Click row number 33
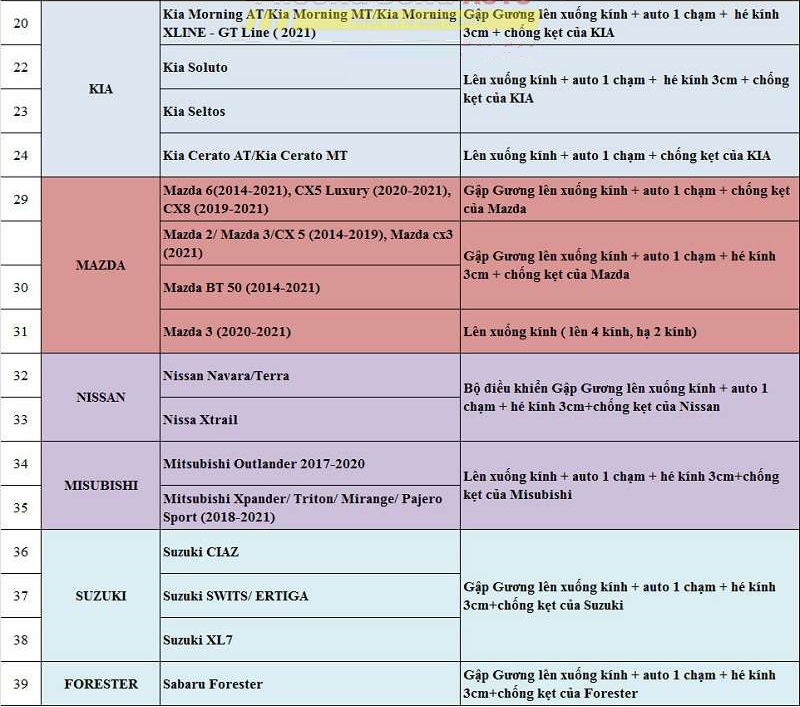800x707 pixels. (x=20, y=420)
